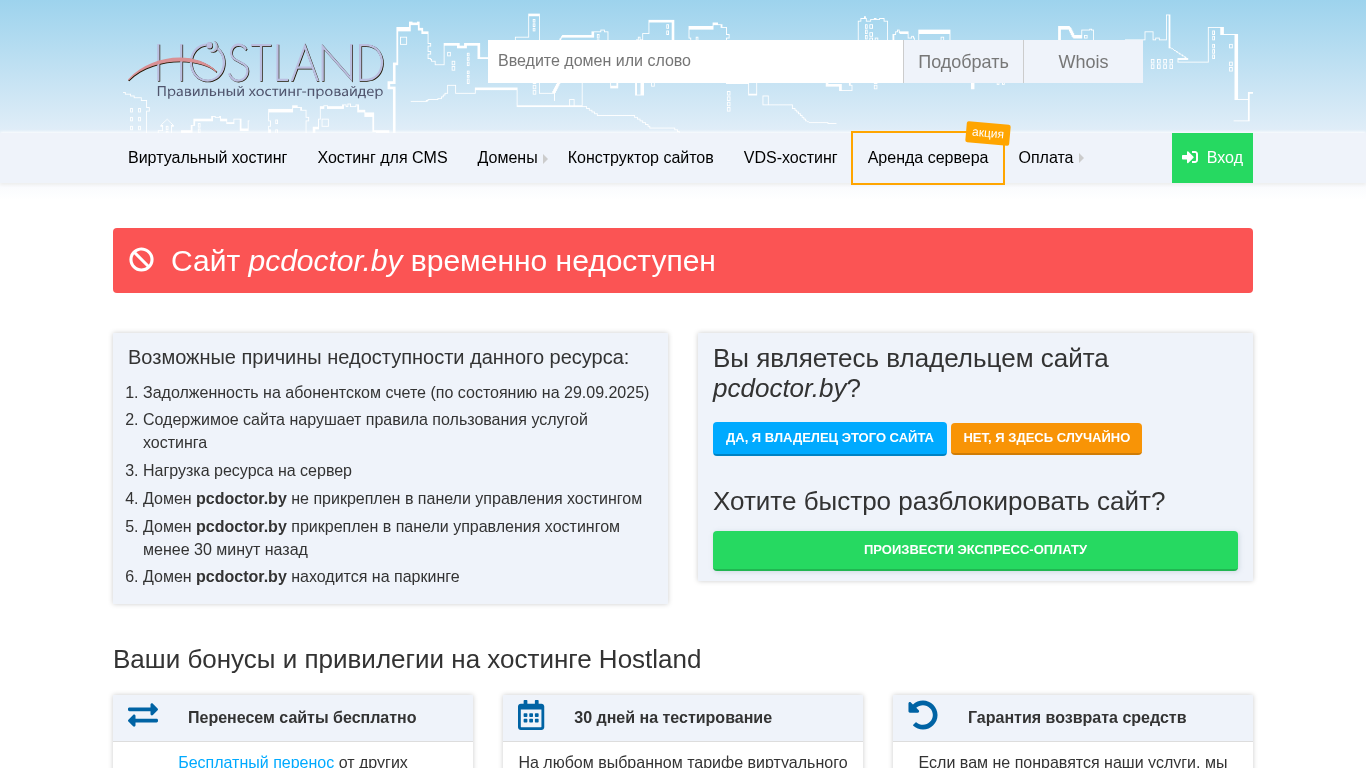Click the refund circular arrow icon
The width and height of the screenshot is (1366, 768).
[922, 716]
